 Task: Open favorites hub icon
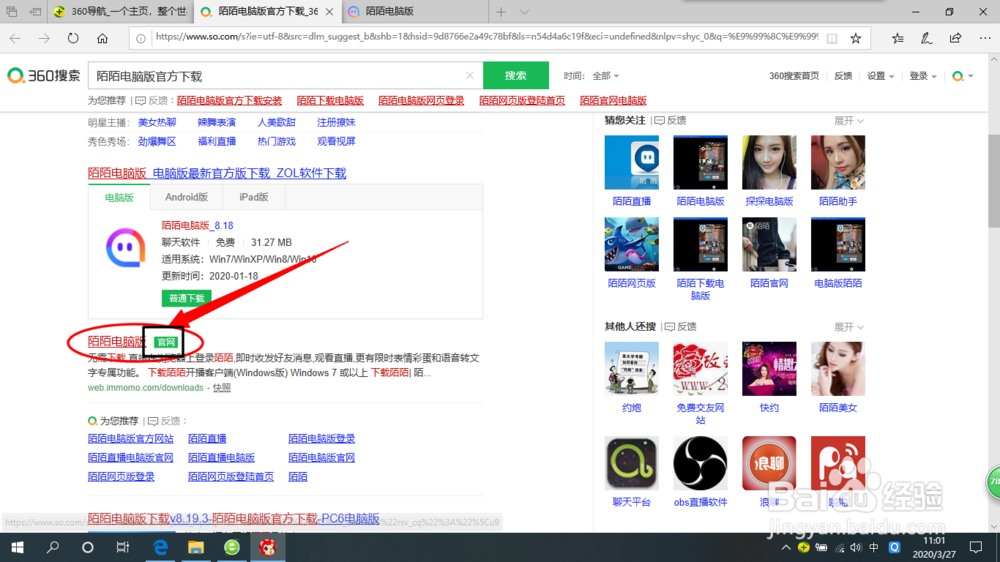pyautogui.click(x=897, y=38)
